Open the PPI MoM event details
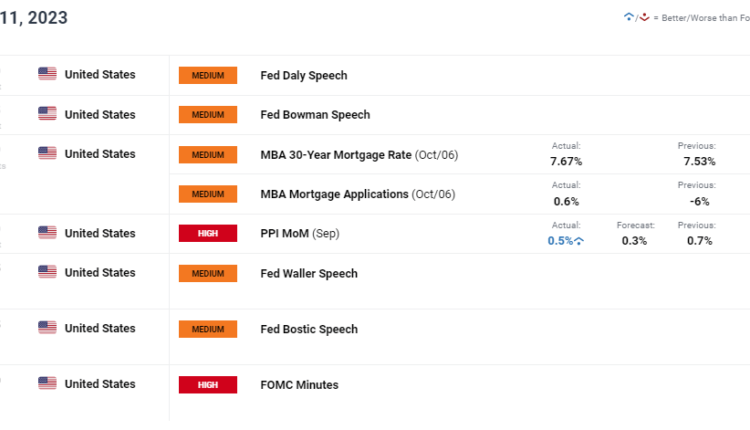Viewport: 750px width, 430px height. [284, 234]
